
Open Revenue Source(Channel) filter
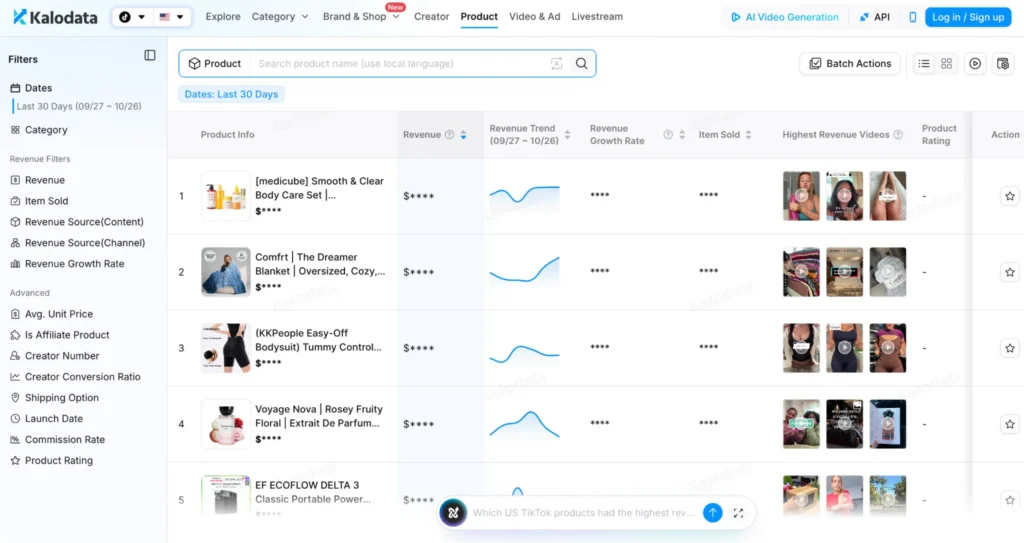[77, 242]
